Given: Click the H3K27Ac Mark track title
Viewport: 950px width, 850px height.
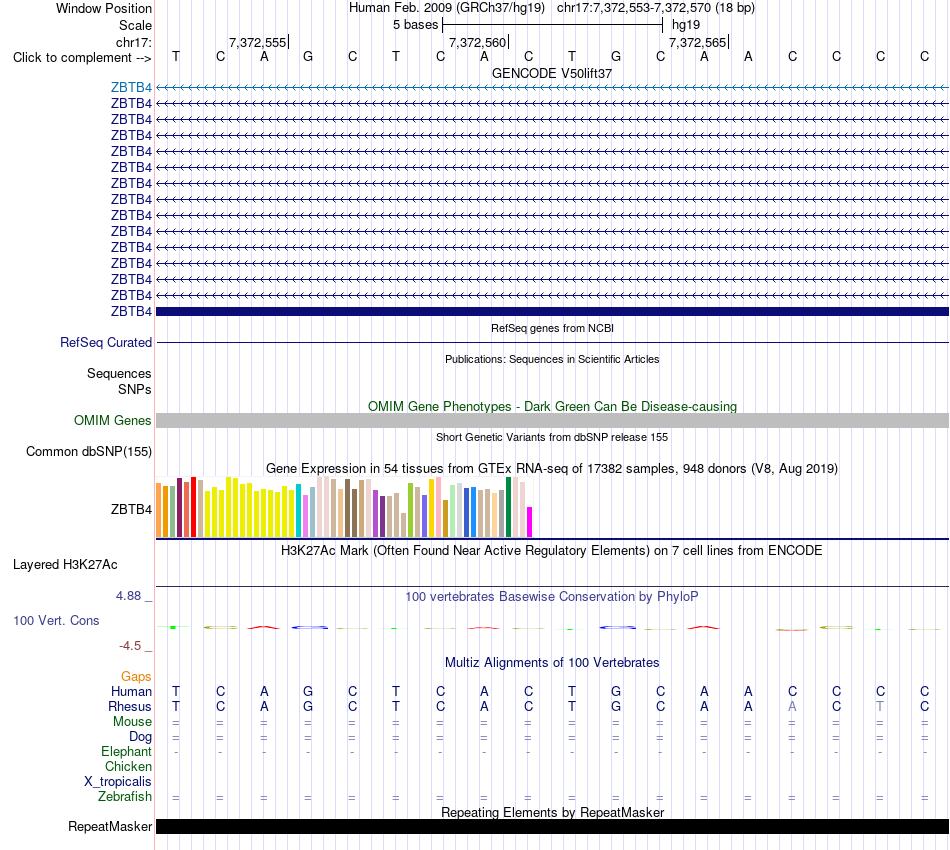Looking at the screenshot, I should click(x=552, y=551).
